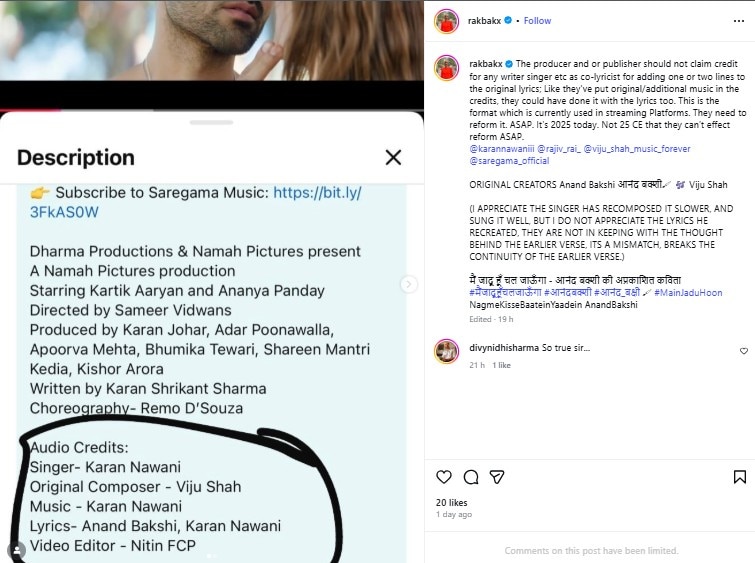Open comments with the speech bubble icon
The image size is (755, 563).
[470, 477]
